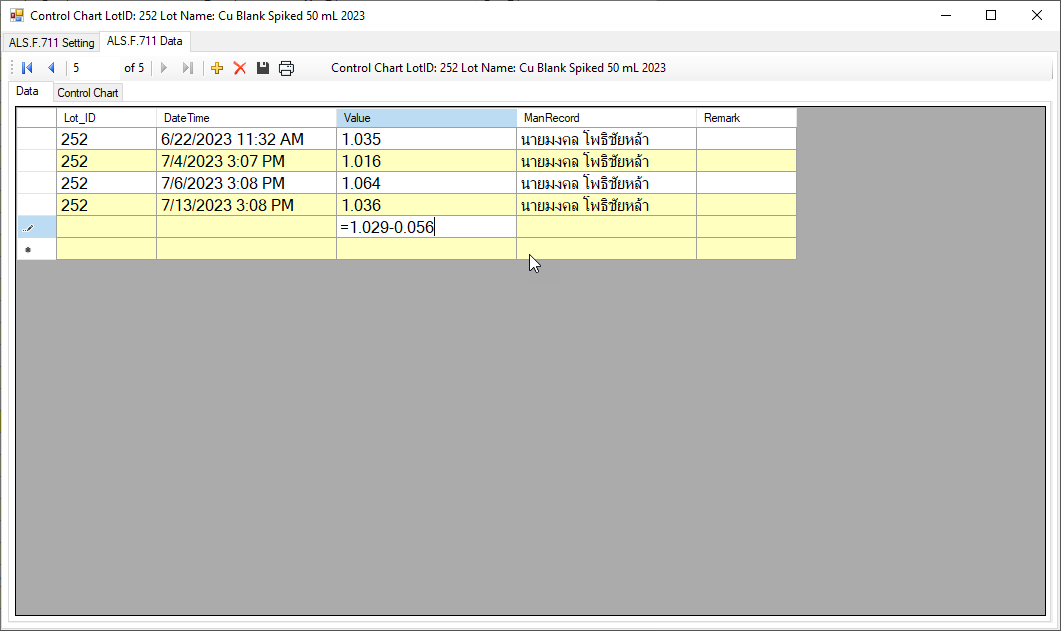1061x631 pixels.
Task: Delete the current record with red X
Action: (x=240, y=68)
